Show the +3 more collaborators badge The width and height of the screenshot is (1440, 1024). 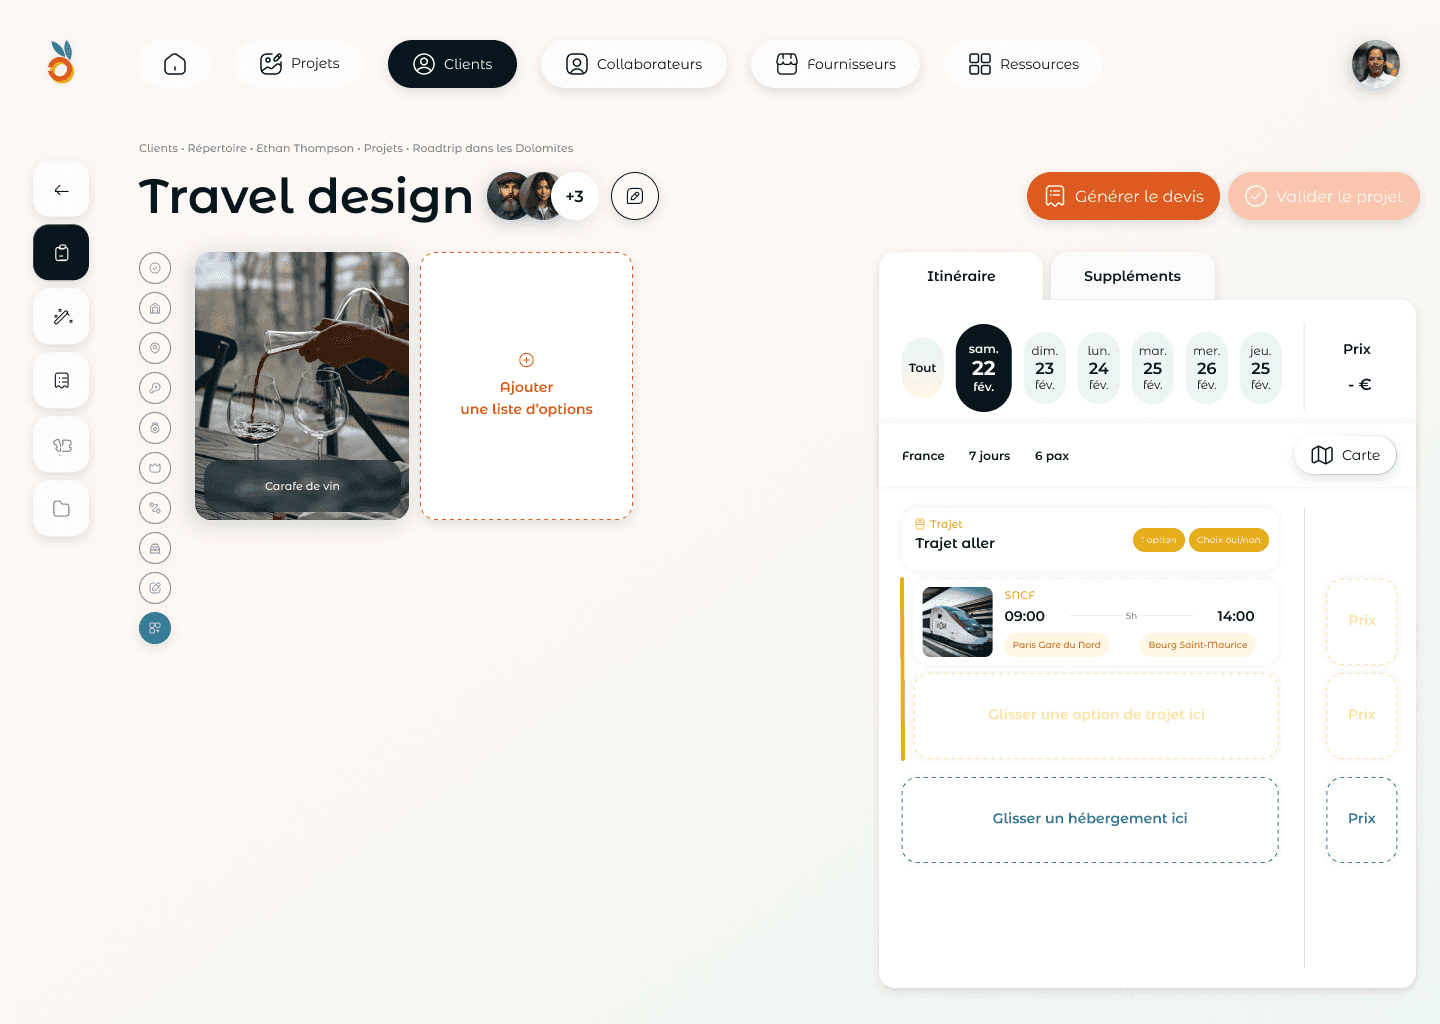tap(575, 196)
